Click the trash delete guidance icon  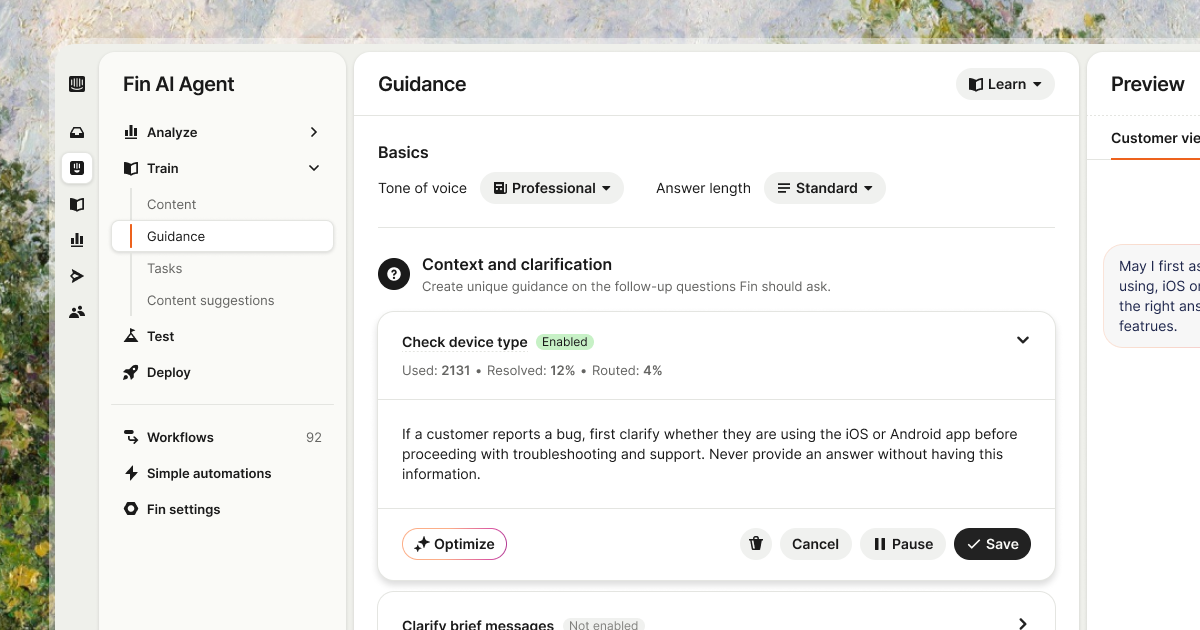756,544
